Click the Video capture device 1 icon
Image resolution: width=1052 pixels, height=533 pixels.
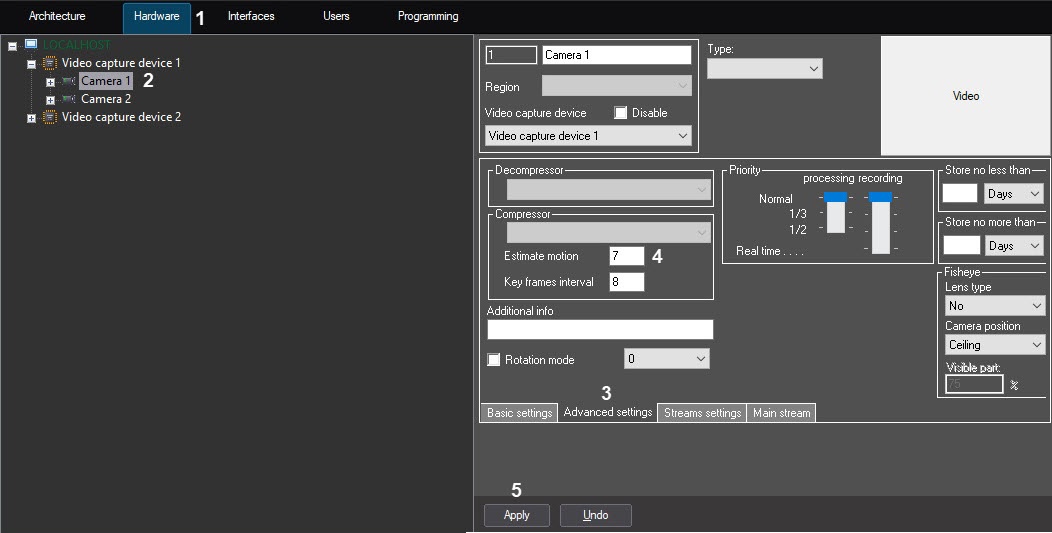(49, 63)
